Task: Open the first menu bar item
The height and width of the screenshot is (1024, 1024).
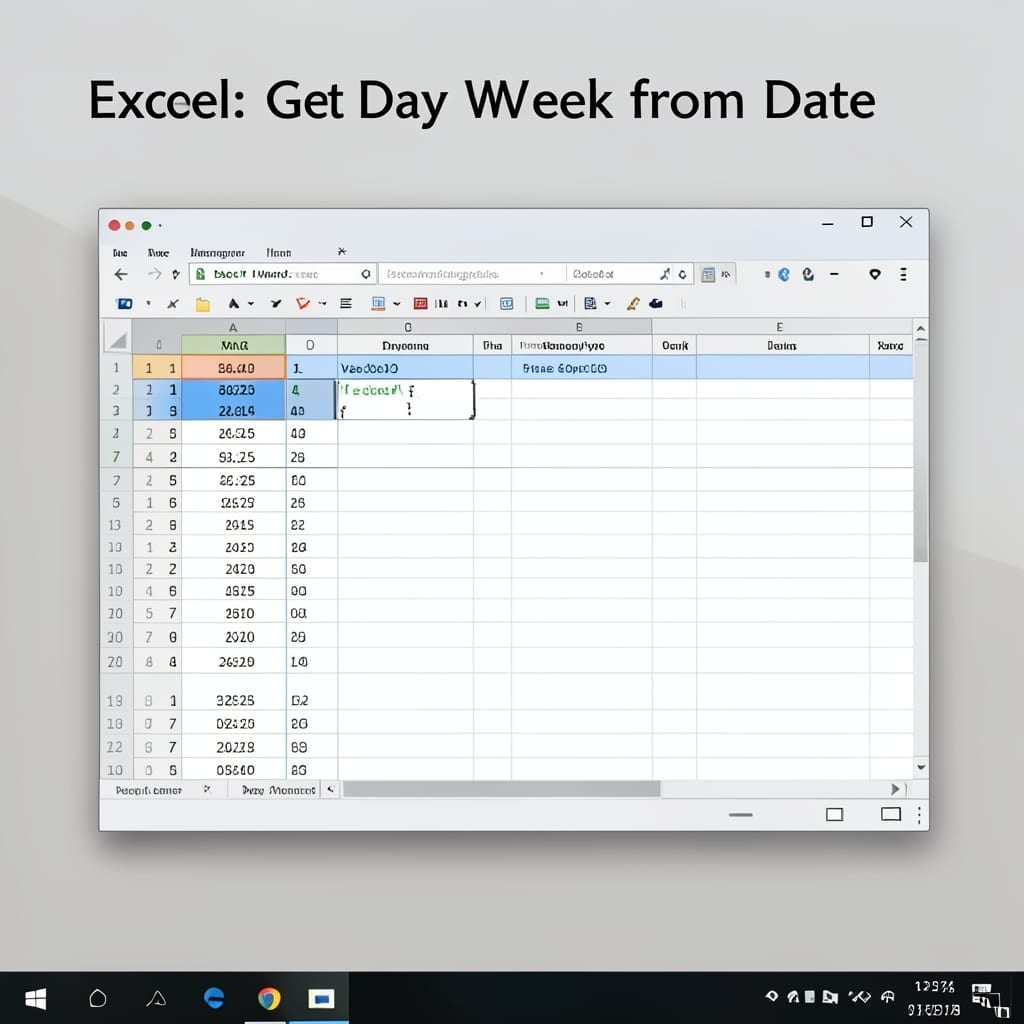Action: click(x=120, y=253)
